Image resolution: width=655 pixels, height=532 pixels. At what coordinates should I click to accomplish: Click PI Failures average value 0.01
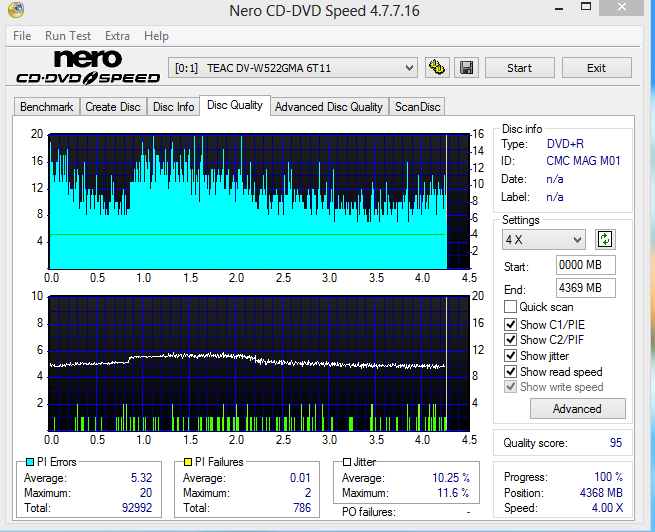300,478
